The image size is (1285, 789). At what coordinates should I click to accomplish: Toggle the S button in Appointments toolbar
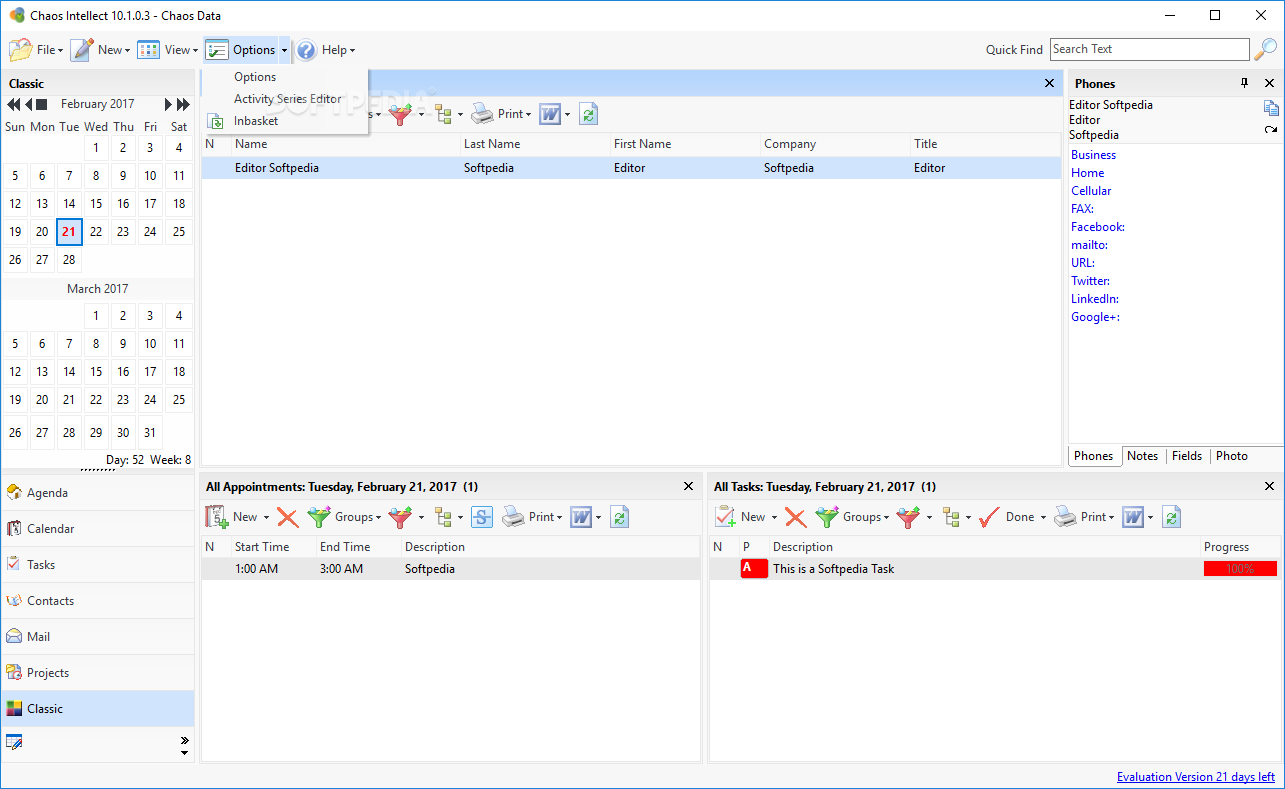pyautogui.click(x=482, y=517)
